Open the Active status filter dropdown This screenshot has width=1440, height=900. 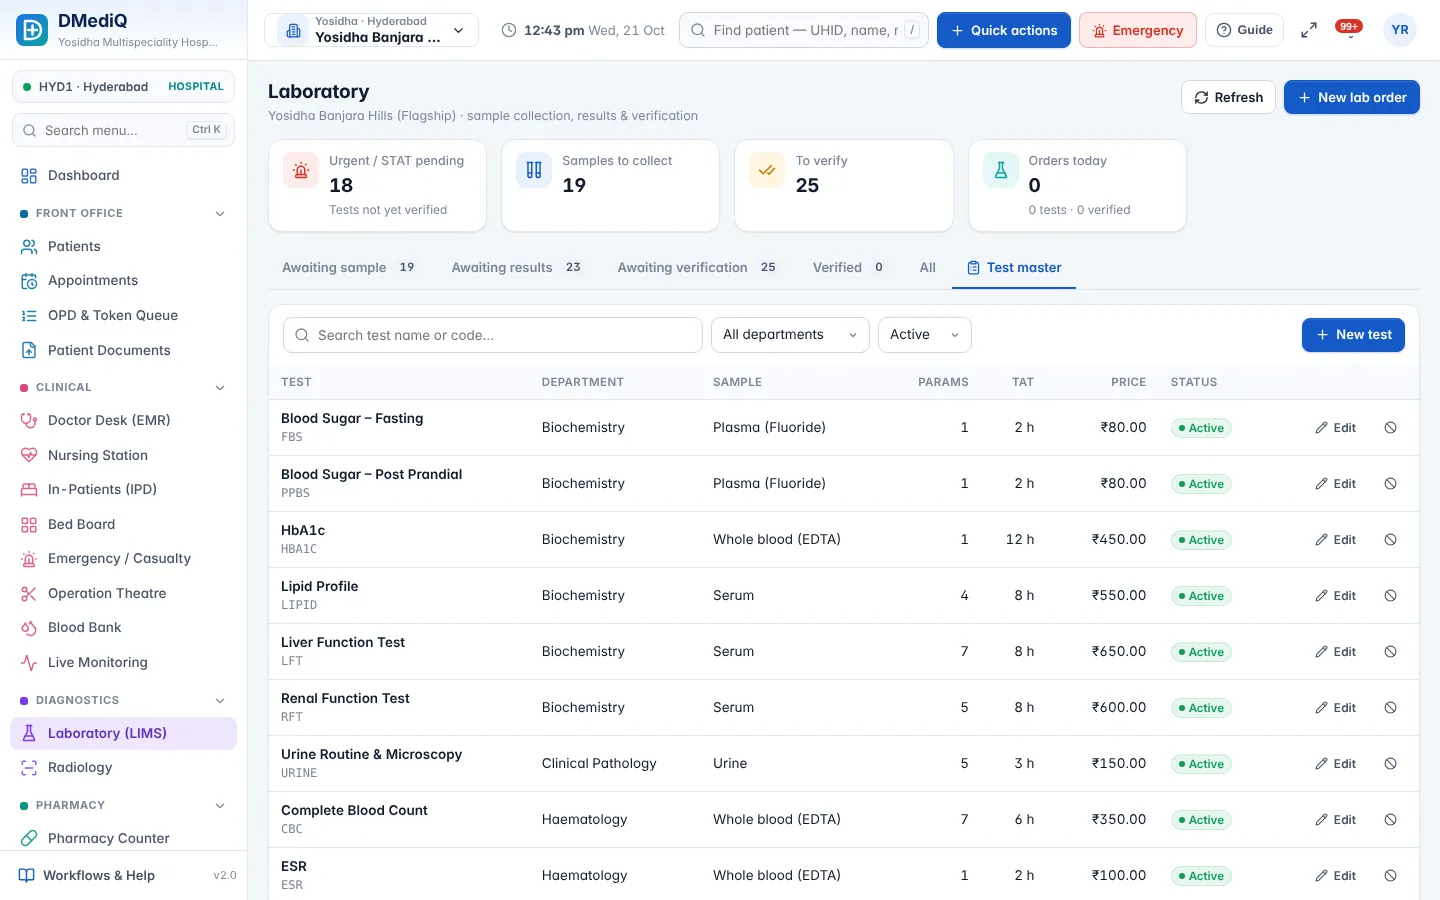(x=924, y=335)
